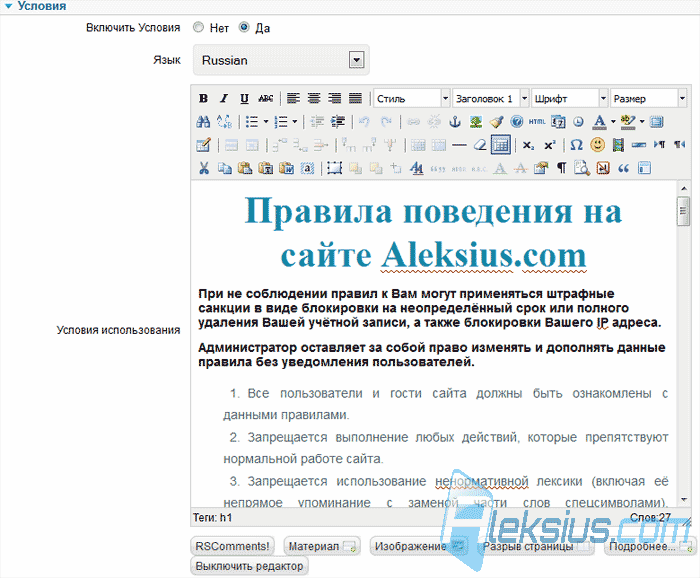Insert a new layer
The width and height of the screenshot is (700, 578).
coord(334,168)
